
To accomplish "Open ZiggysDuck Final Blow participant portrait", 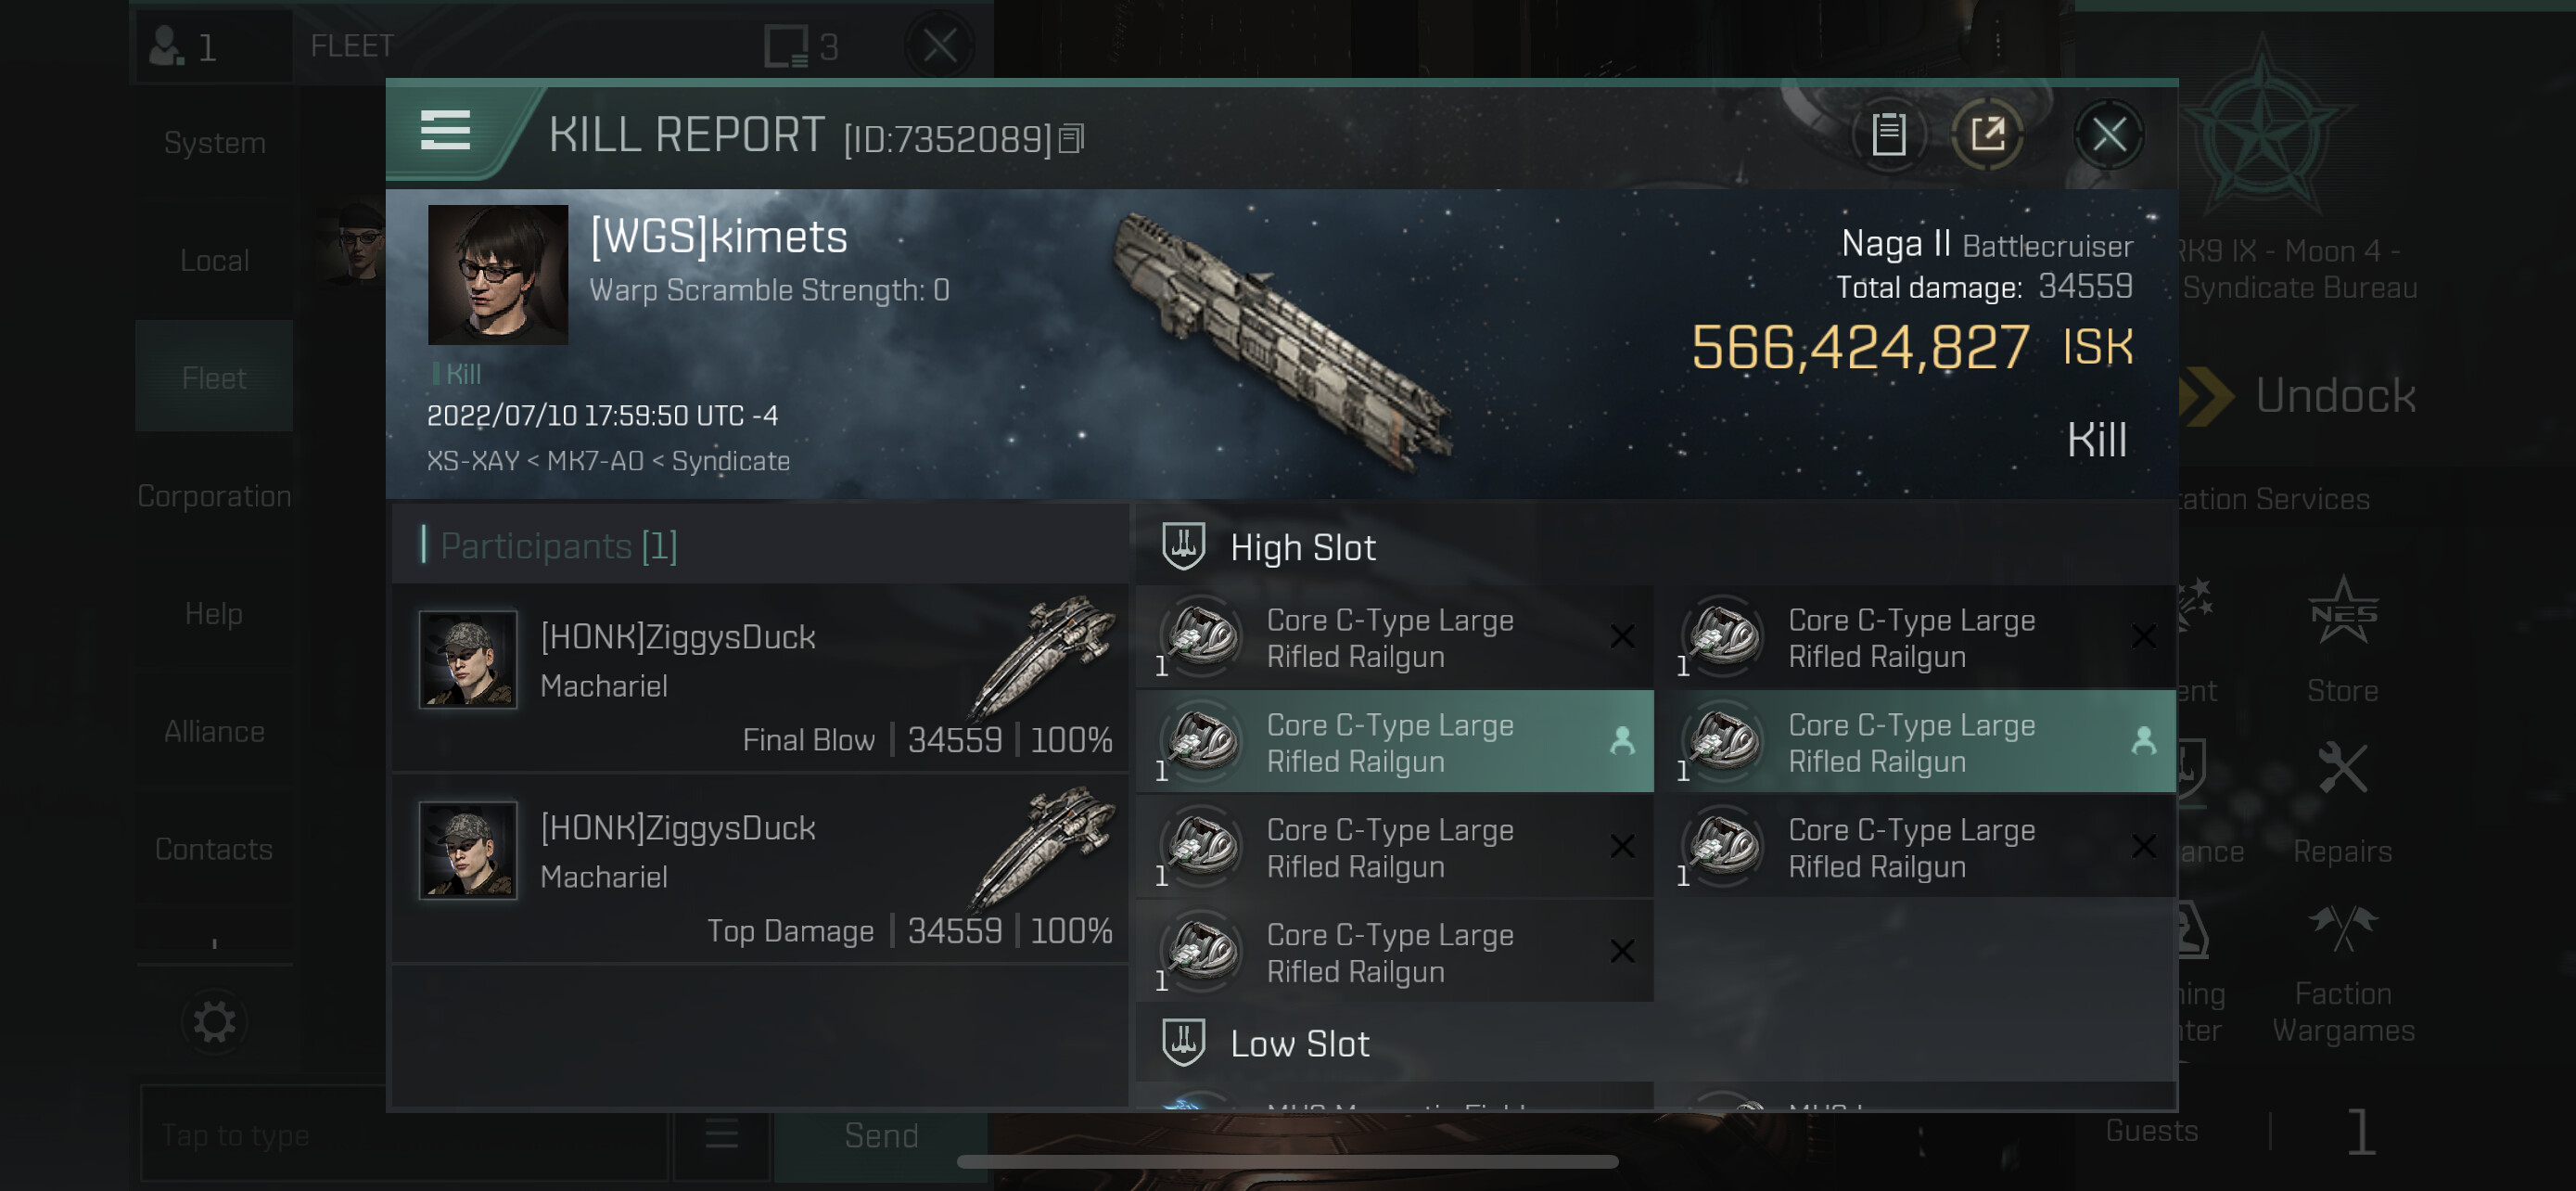I will (x=468, y=660).
